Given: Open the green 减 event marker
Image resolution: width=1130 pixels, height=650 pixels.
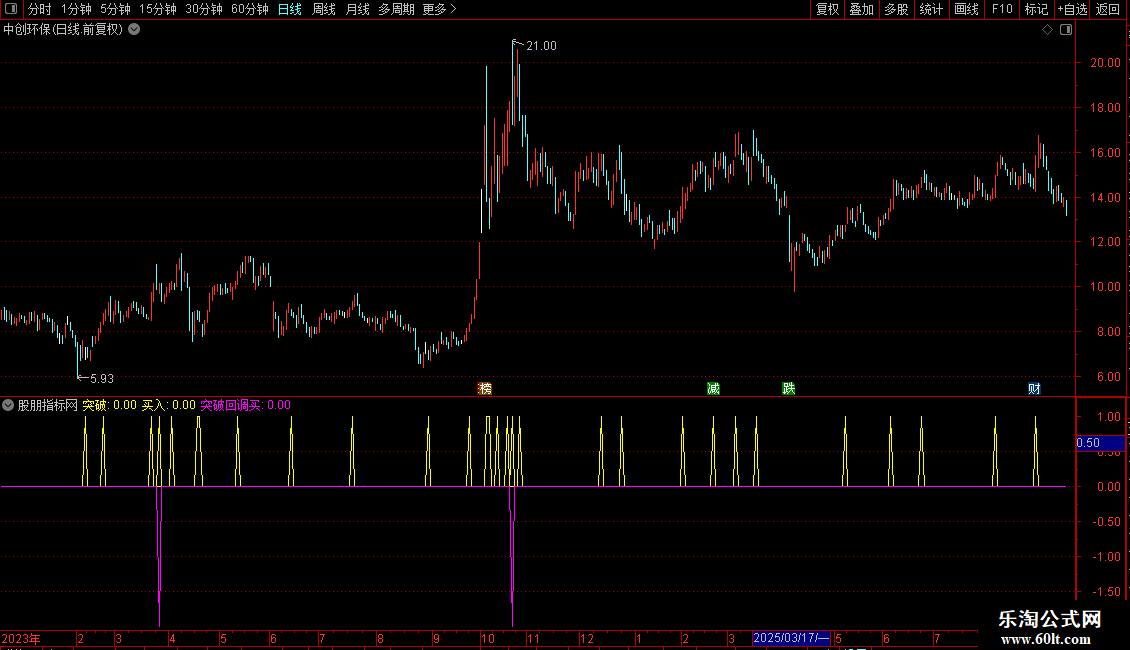Looking at the screenshot, I should pos(713,389).
